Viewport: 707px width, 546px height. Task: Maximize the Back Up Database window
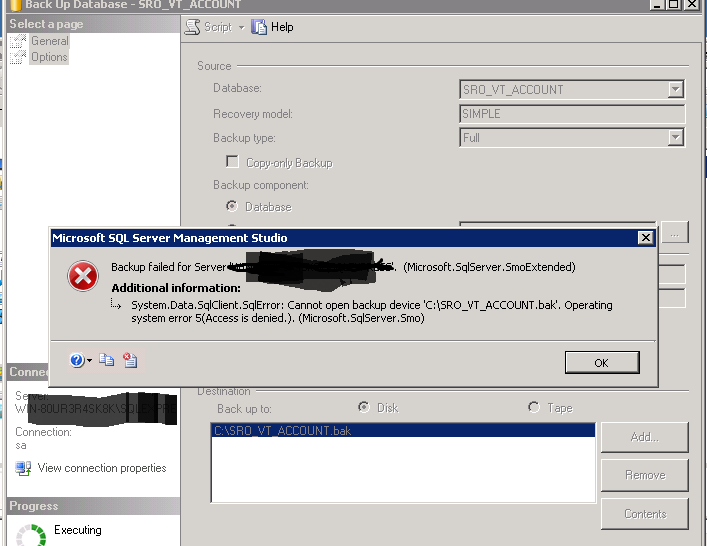tap(674, 4)
